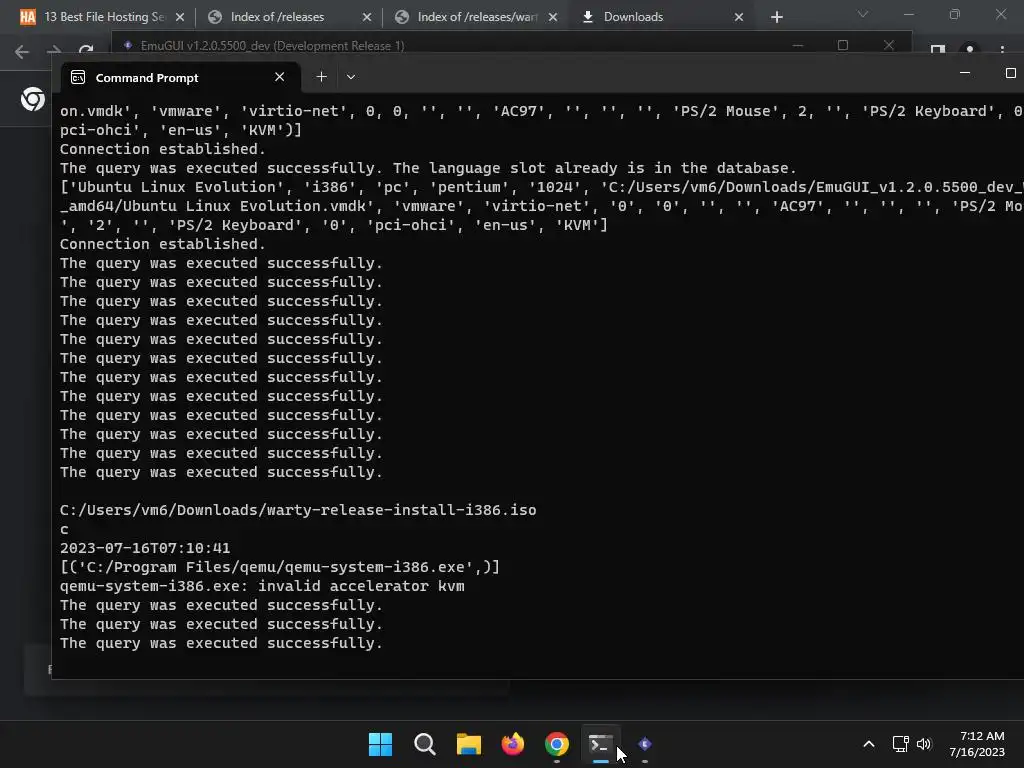Screen dimensions: 1024x768
Task: Open Chrome three-dot menu
Action: pos(1002,50)
